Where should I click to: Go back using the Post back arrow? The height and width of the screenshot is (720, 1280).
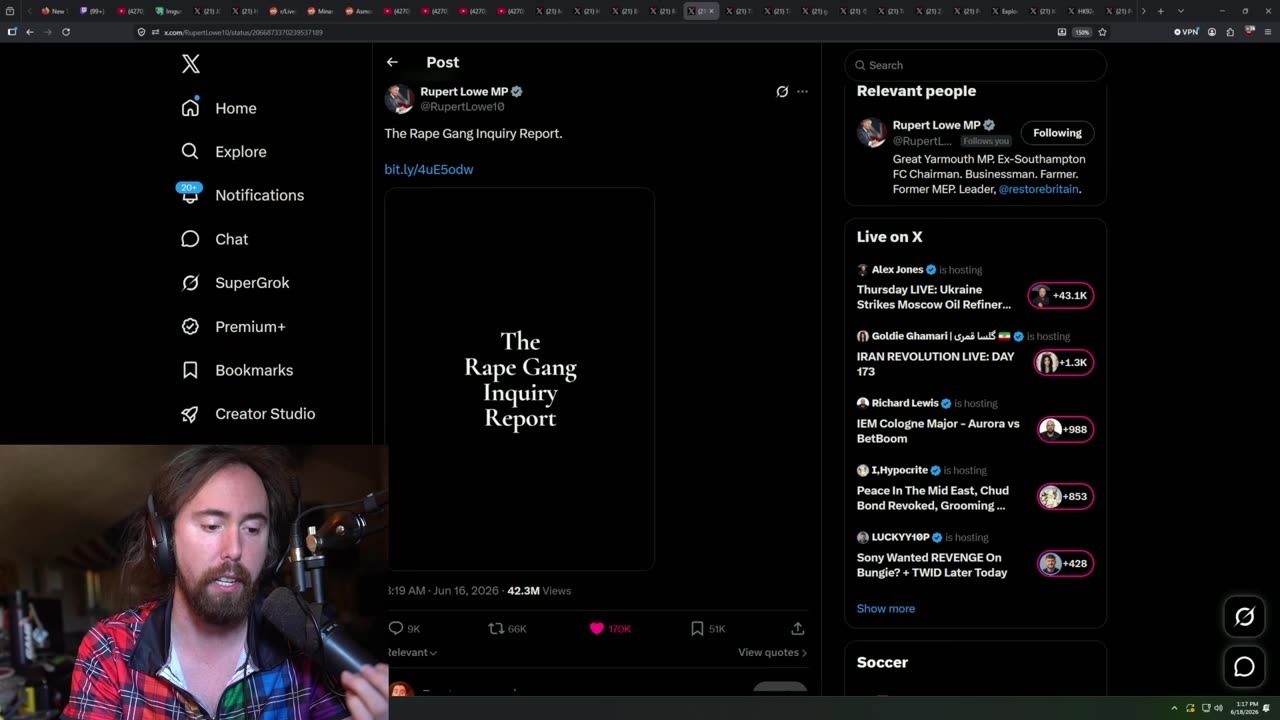point(392,62)
